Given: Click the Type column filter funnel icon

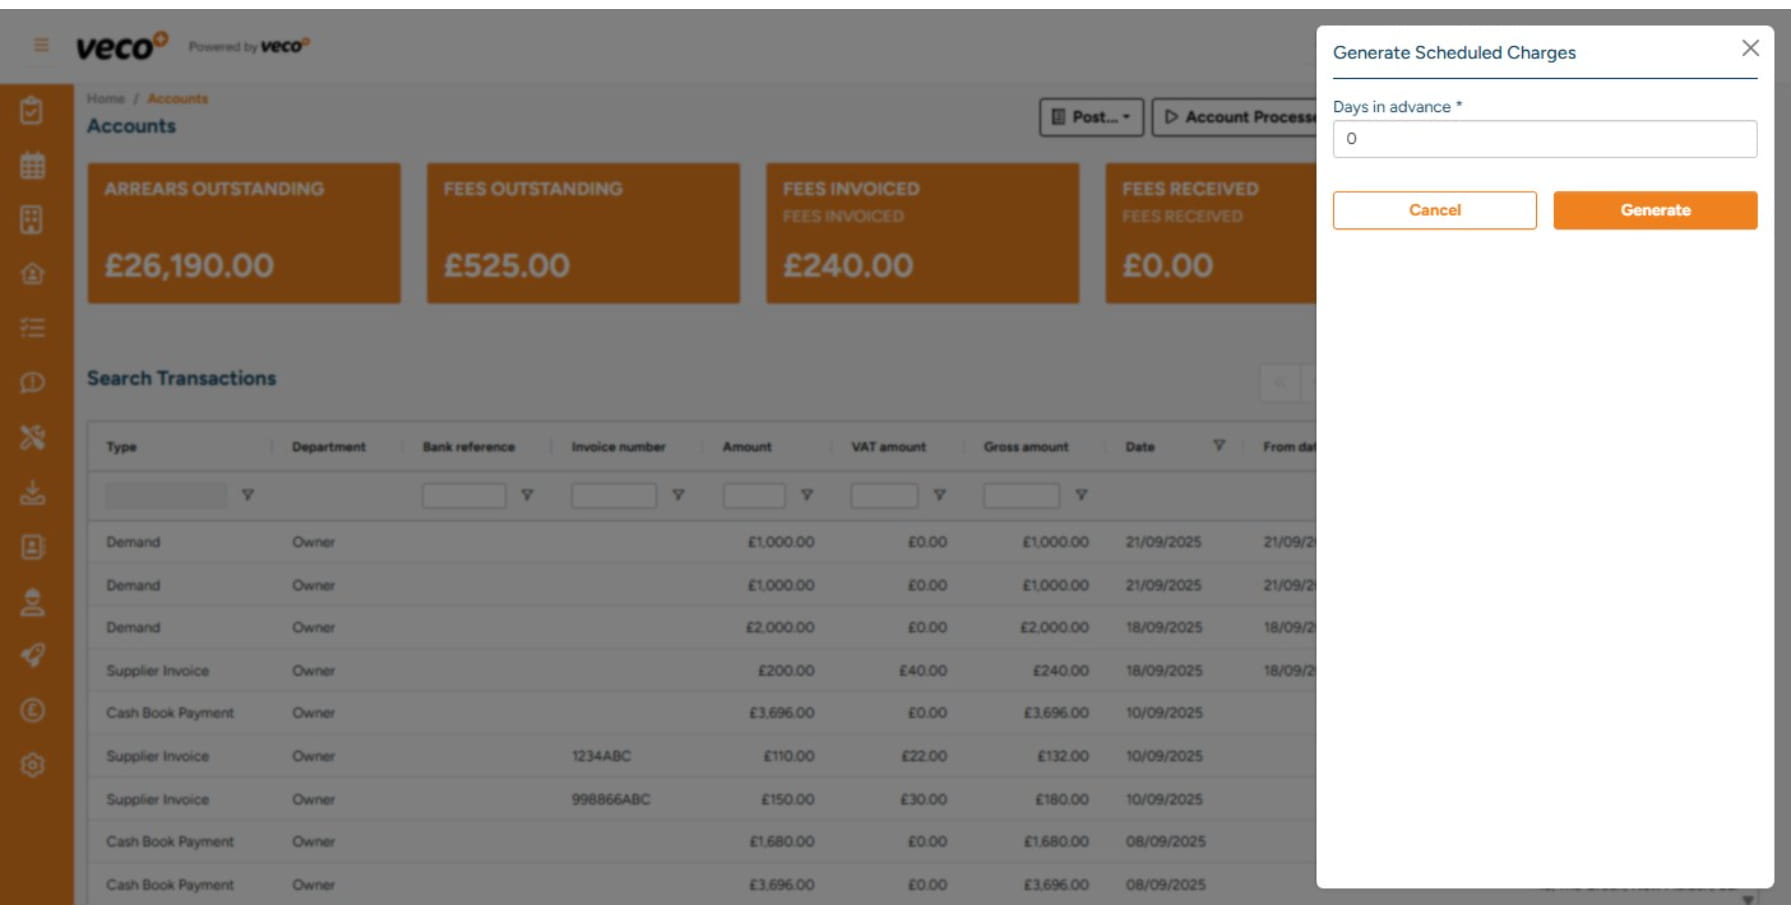Looking at the screenshot, I should point(248,495).
